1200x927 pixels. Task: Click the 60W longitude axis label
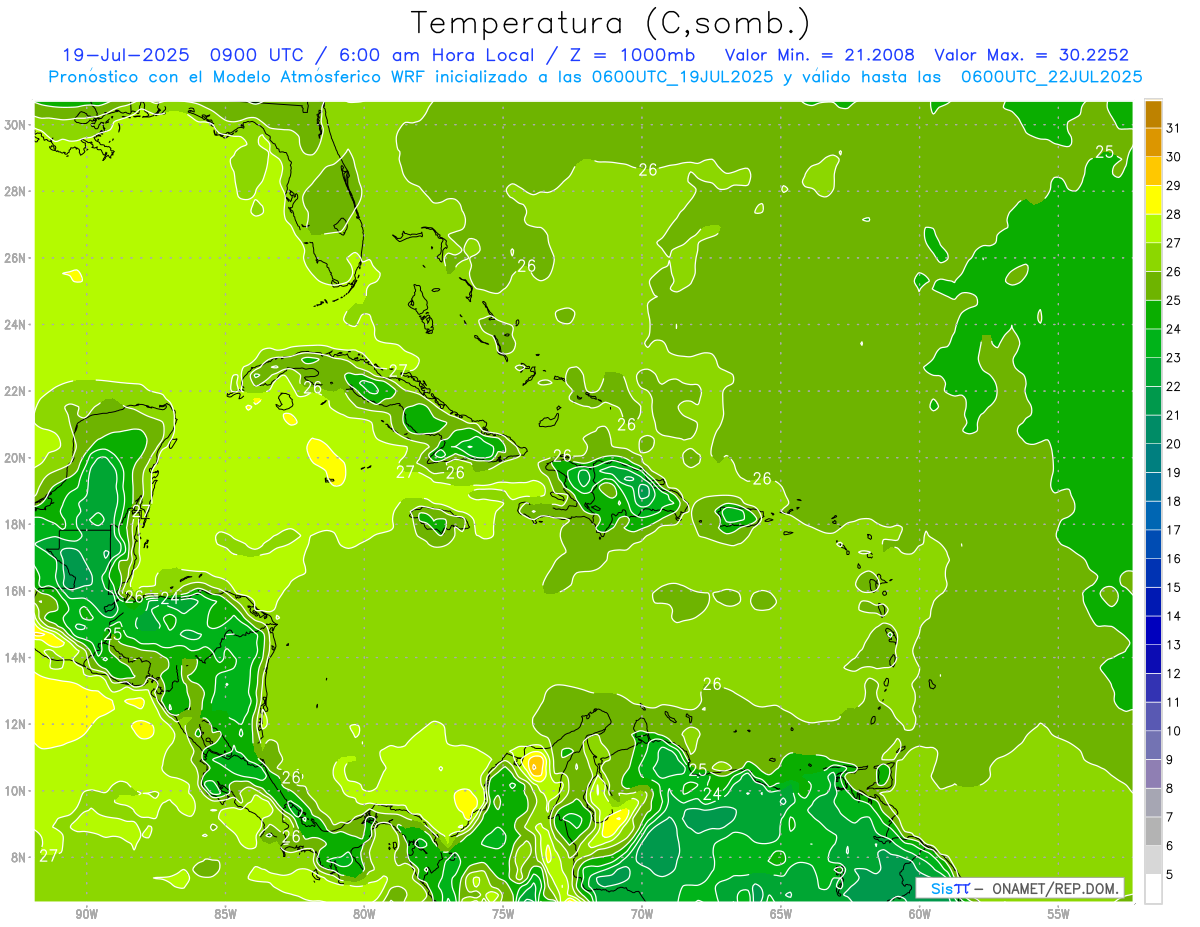[920, 914]
